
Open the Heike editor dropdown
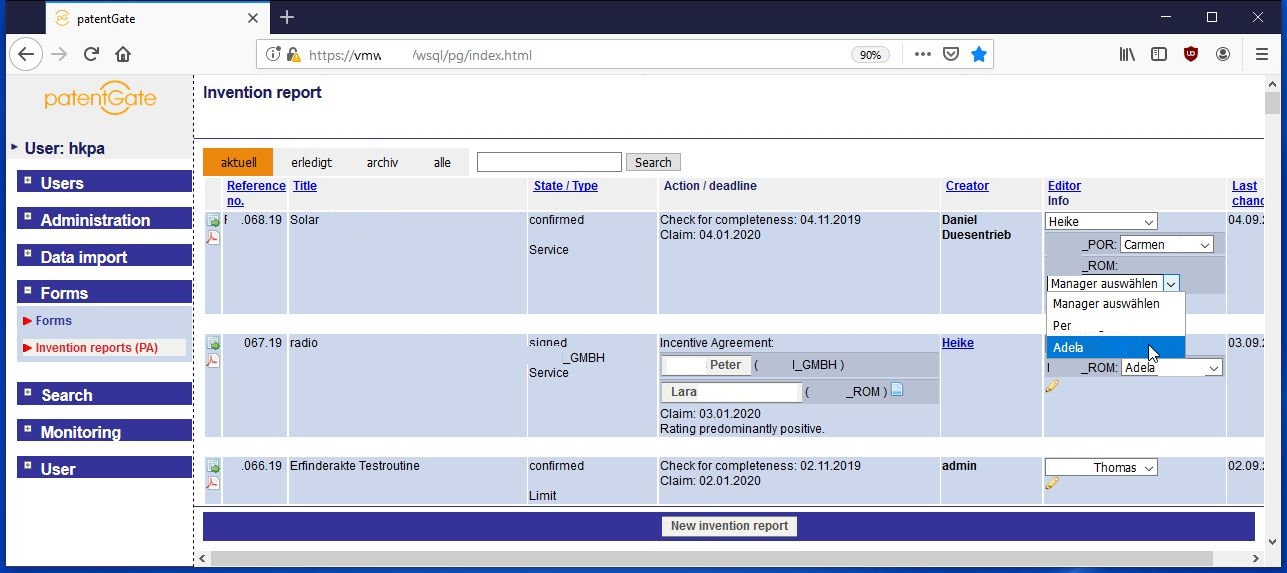pos(1101,221)
